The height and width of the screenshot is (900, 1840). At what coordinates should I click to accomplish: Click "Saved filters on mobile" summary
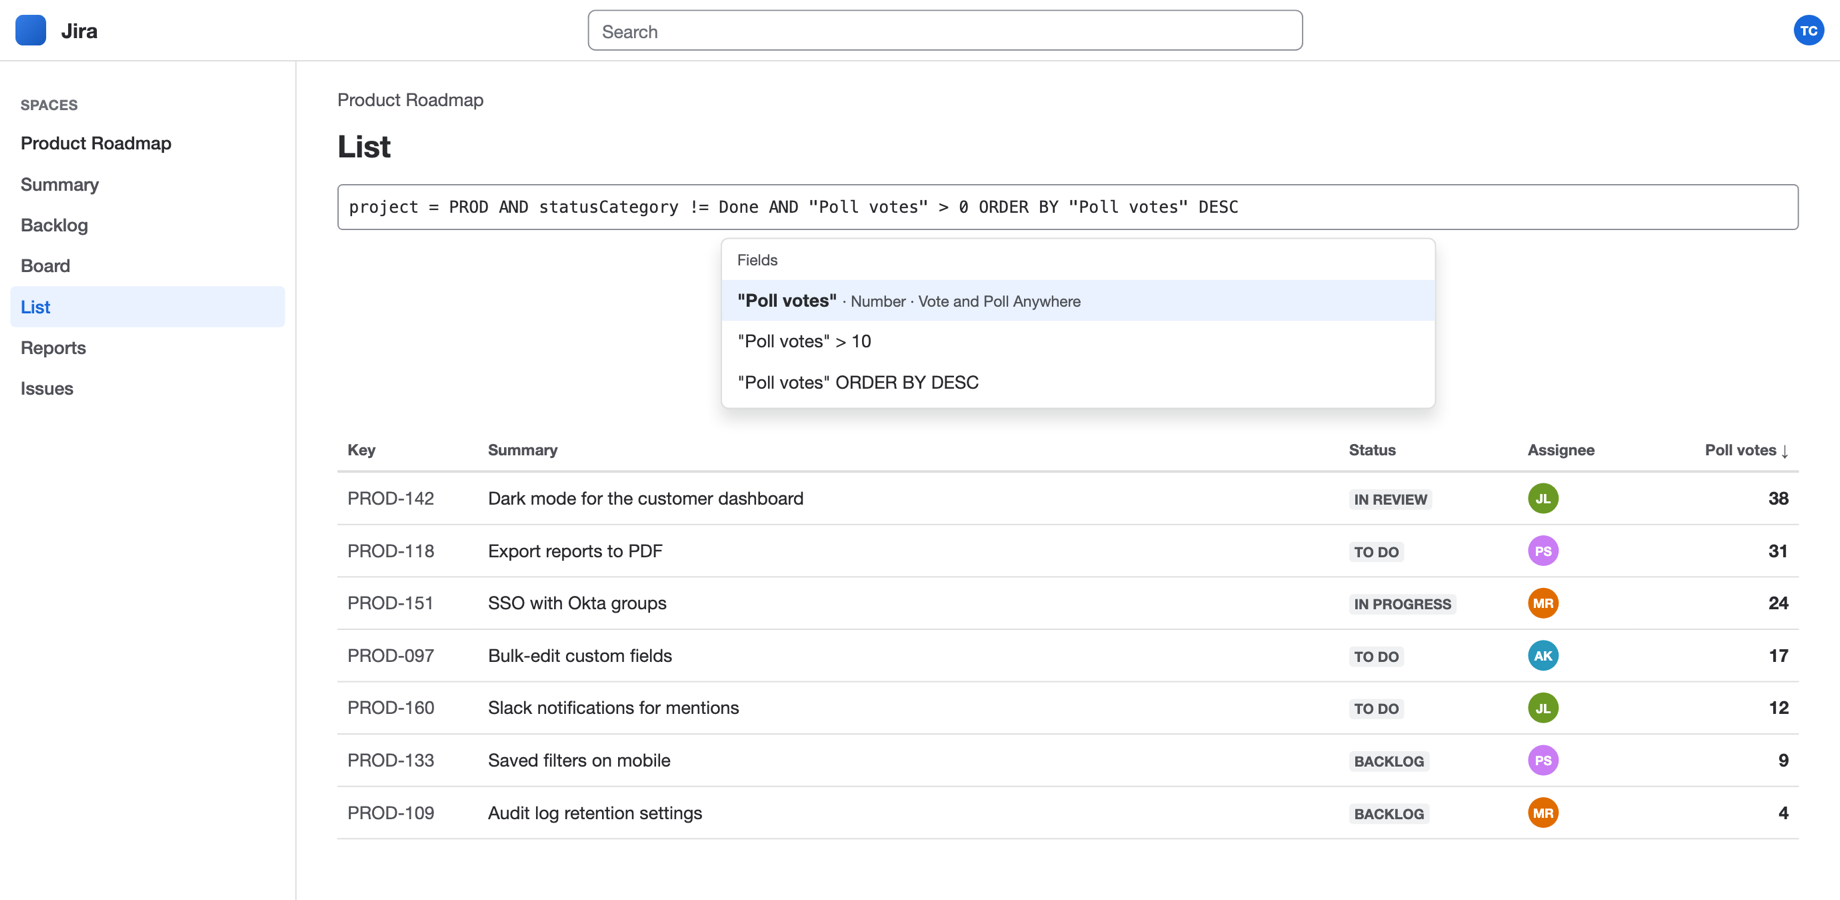[x=579, y=760]
